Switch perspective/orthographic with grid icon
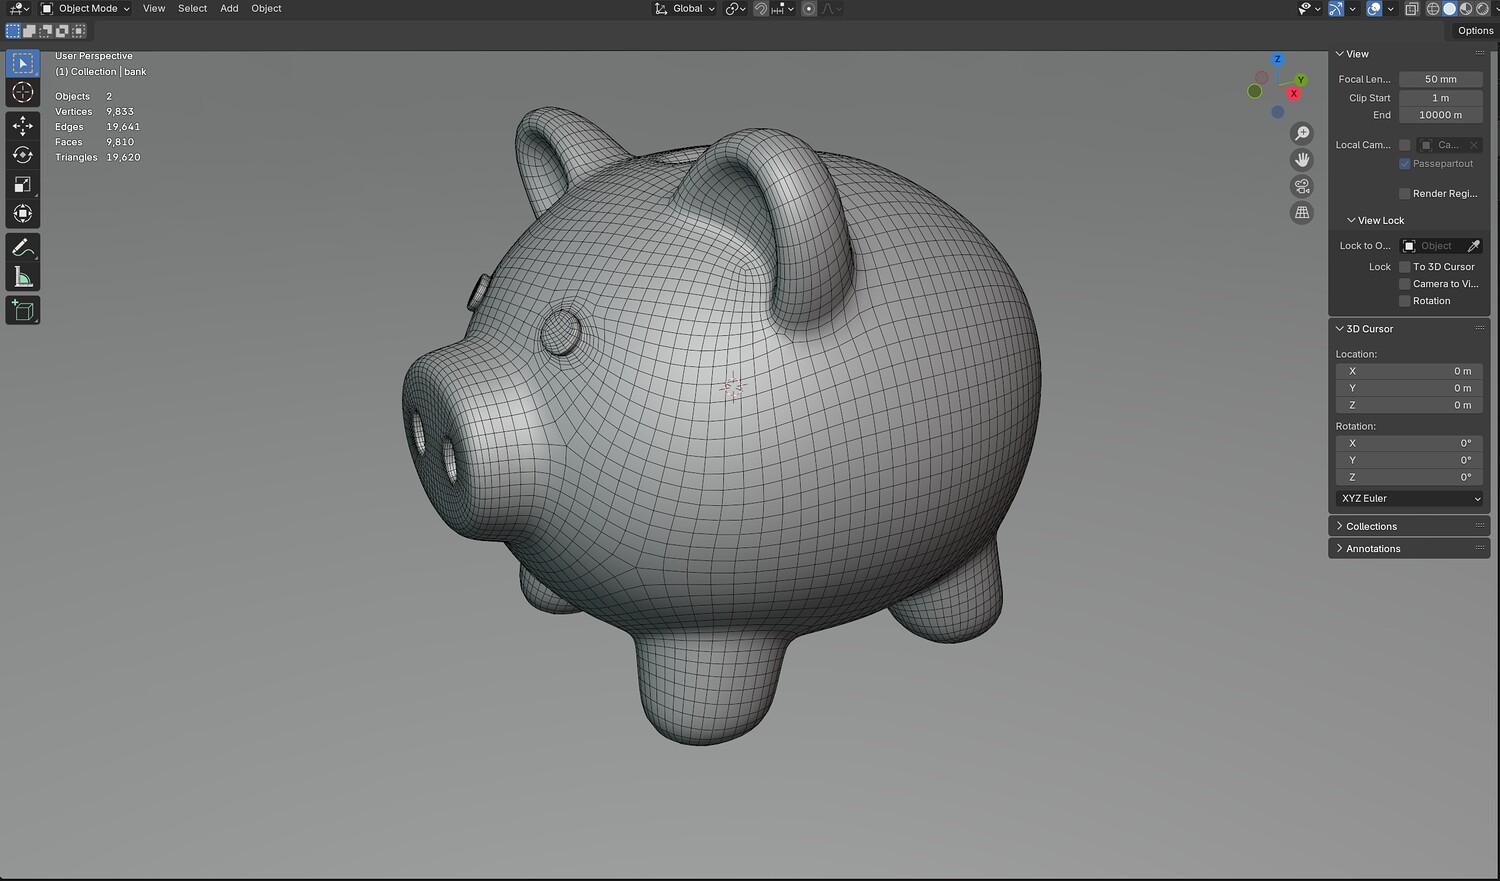The height and width of the screenshot is (881, 1500). tap(1302, 212)
